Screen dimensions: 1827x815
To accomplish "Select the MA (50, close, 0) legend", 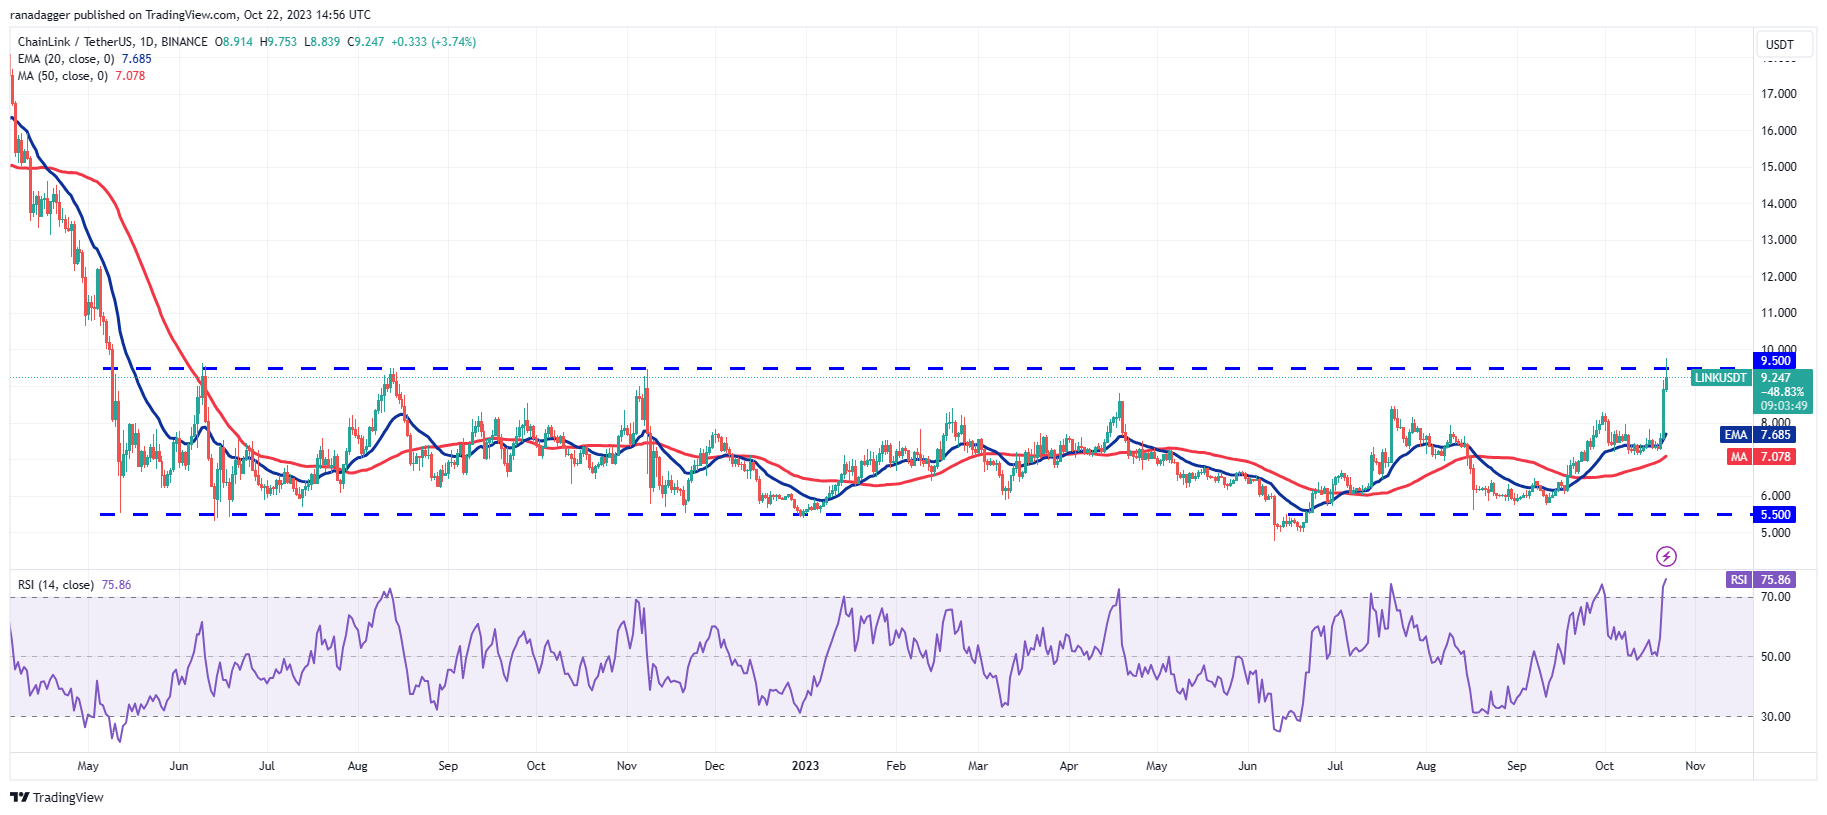I will 62,76.
